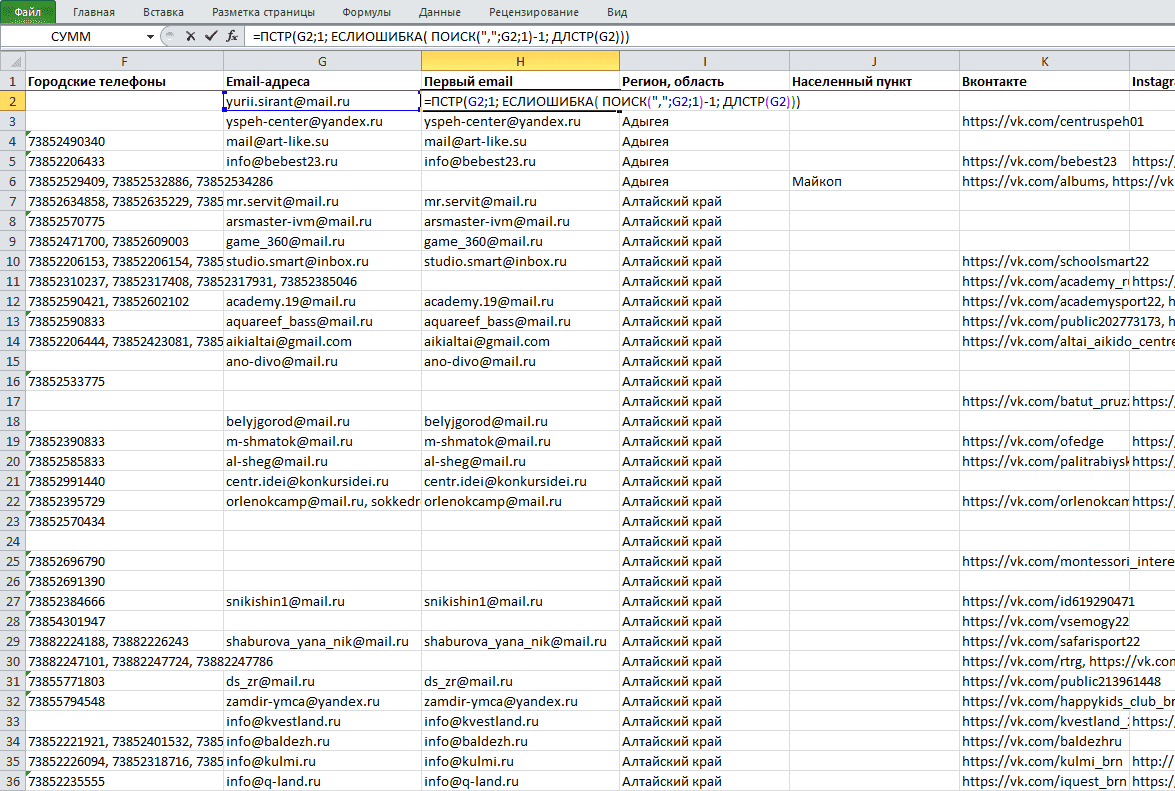Select G cell info@kvestland.ru
Viewport: 1175px width, 791px height.
pos(322,721)
